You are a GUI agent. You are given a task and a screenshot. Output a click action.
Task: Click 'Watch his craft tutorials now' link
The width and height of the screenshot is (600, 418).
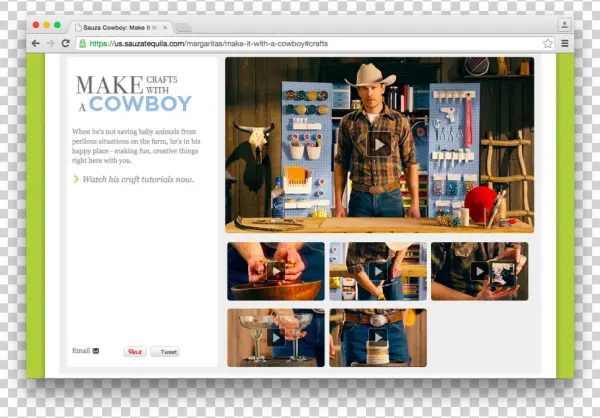(138, 180)
